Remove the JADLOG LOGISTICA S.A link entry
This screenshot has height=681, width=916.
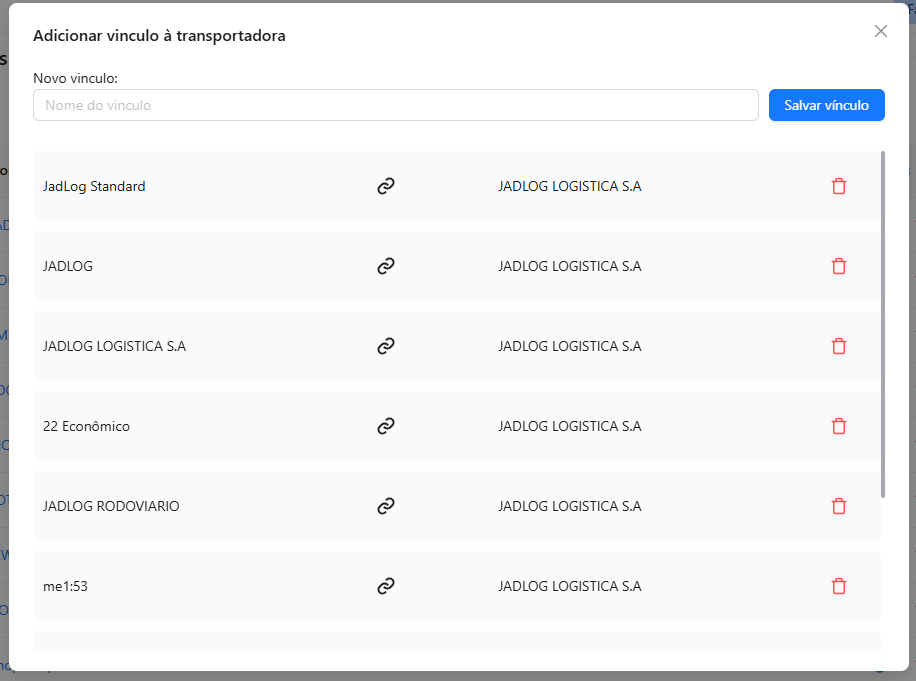(x=839, y=346)
